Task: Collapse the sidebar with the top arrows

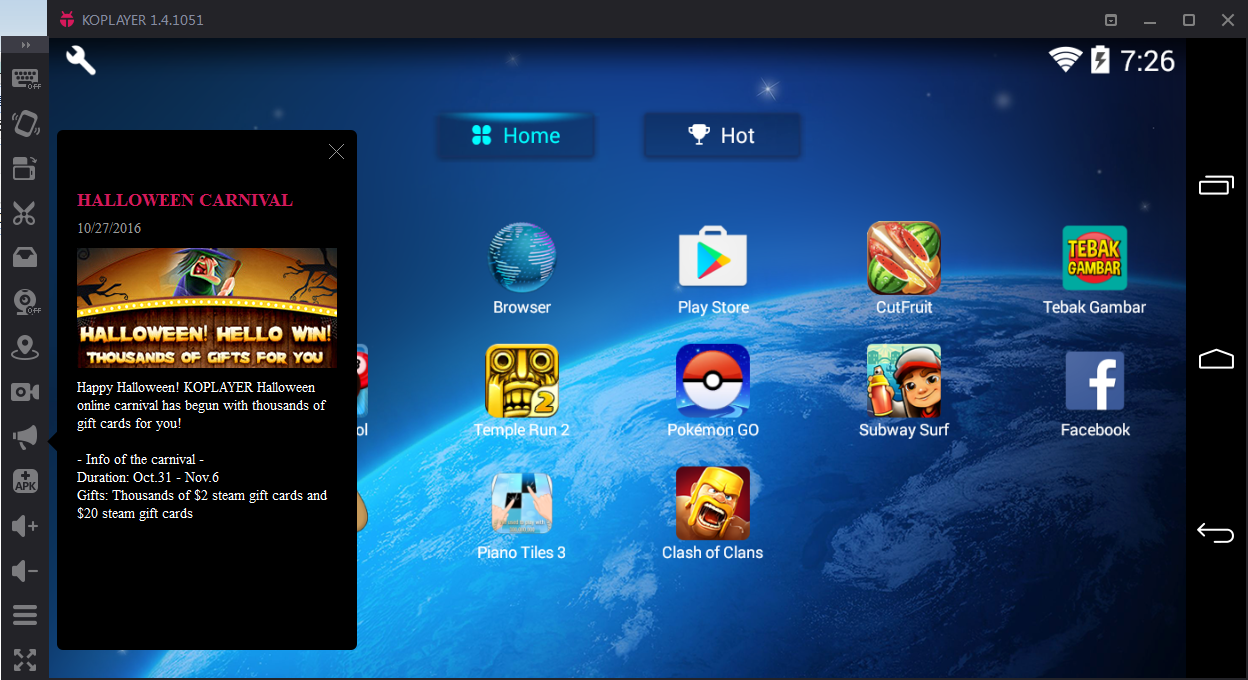Action: [25, 45]
